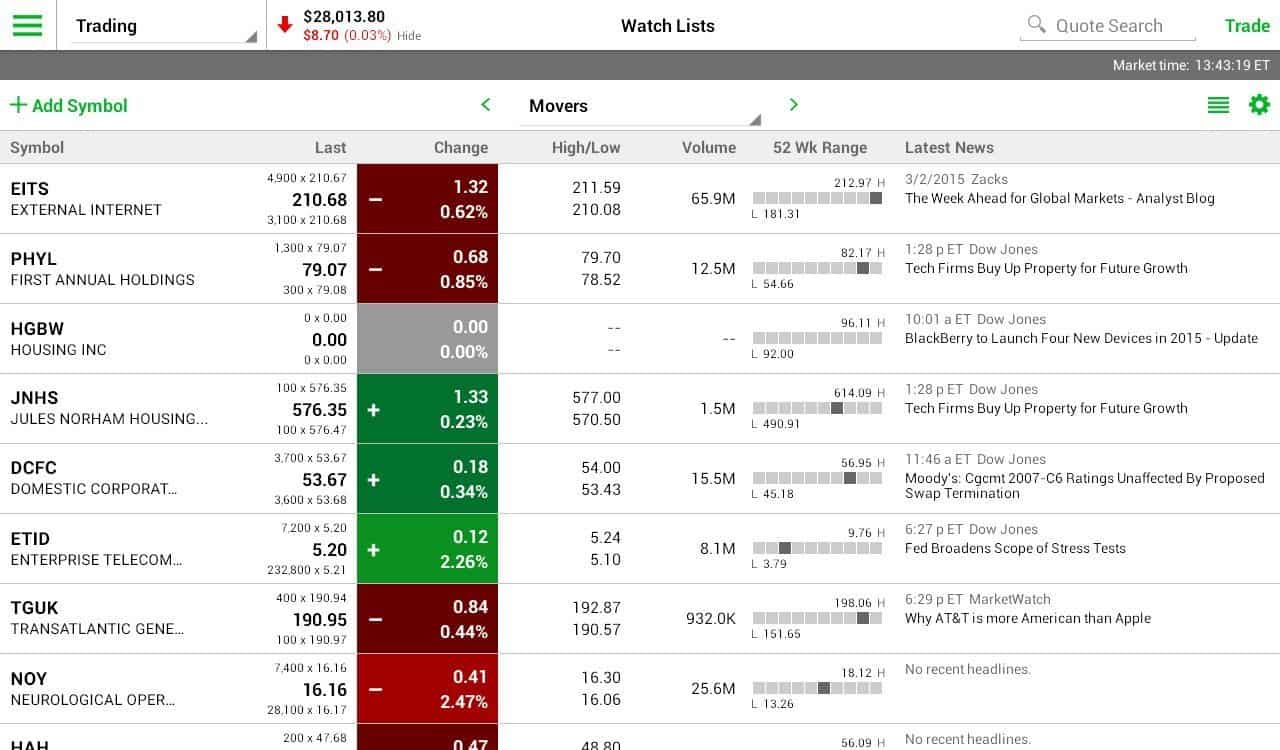Click TGUK volume 932.0K
1280x750 pixels.
click(711, 619)
